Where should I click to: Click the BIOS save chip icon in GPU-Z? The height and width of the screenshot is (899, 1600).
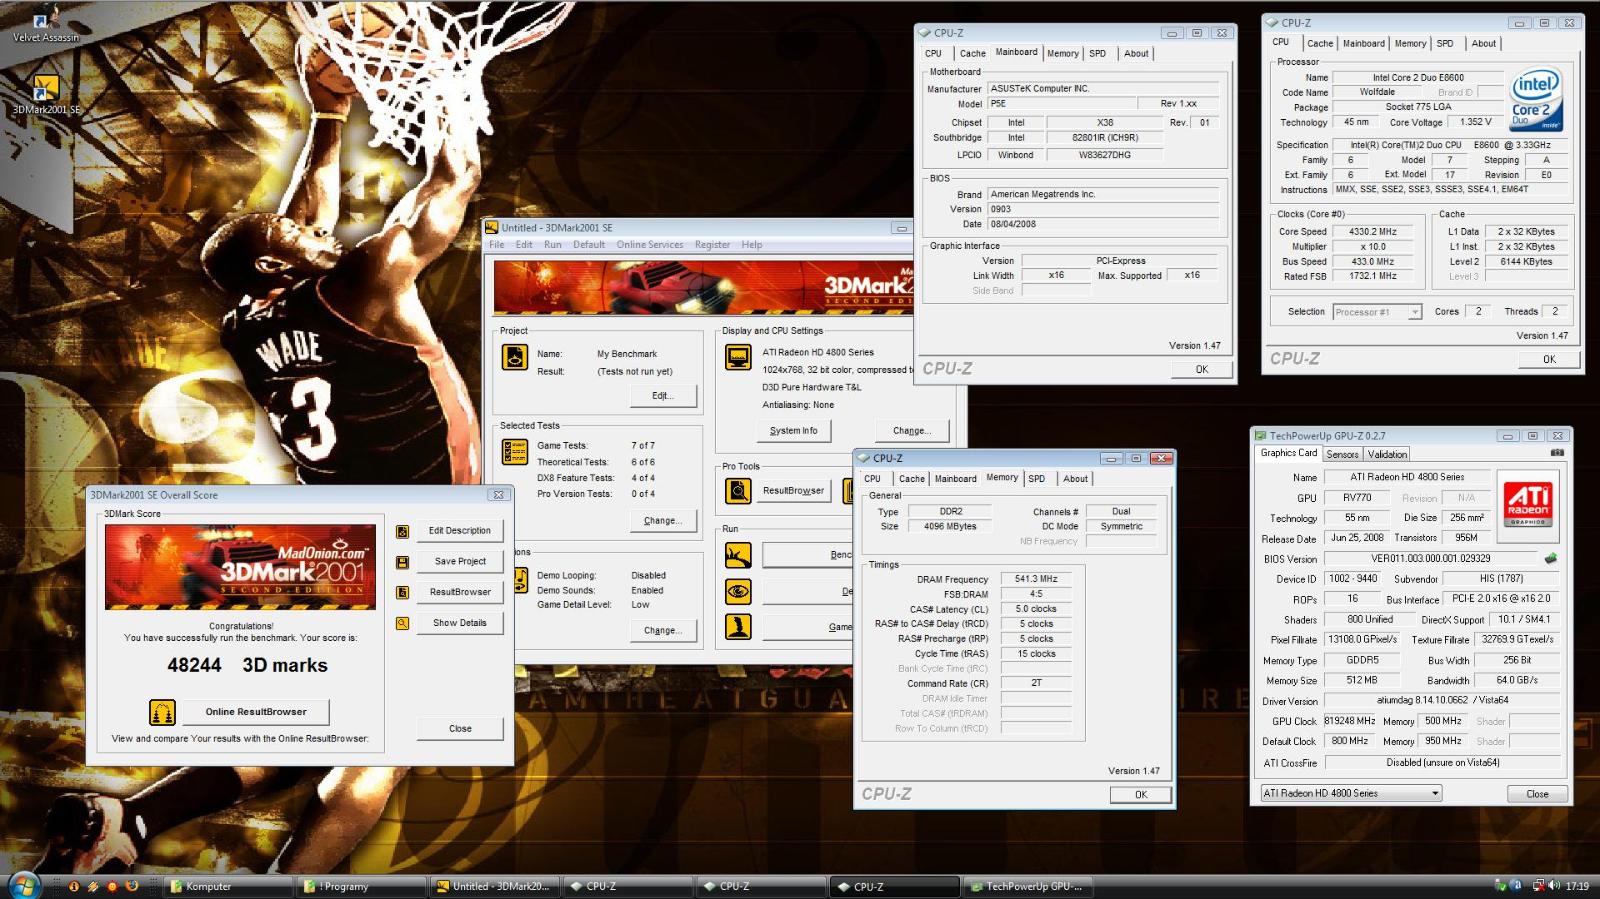pyautogui.click(x=1551, y=558)
